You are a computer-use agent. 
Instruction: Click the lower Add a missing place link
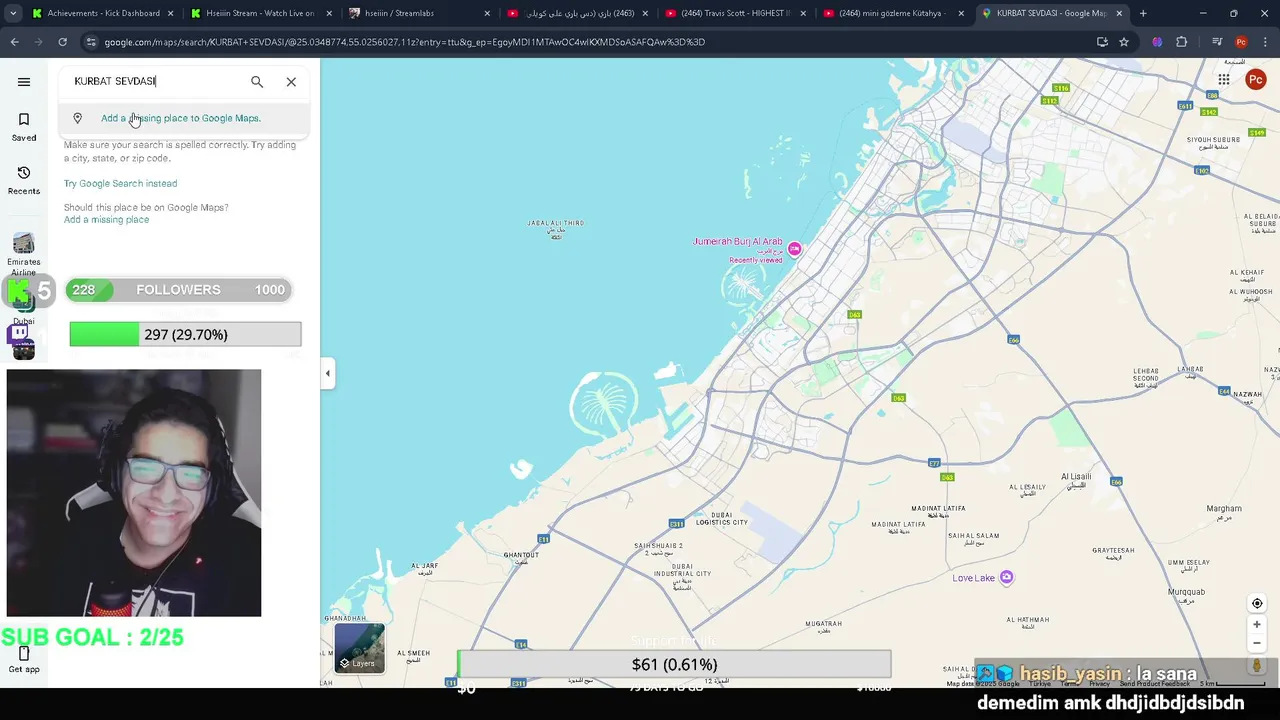(x=106, y=220)
